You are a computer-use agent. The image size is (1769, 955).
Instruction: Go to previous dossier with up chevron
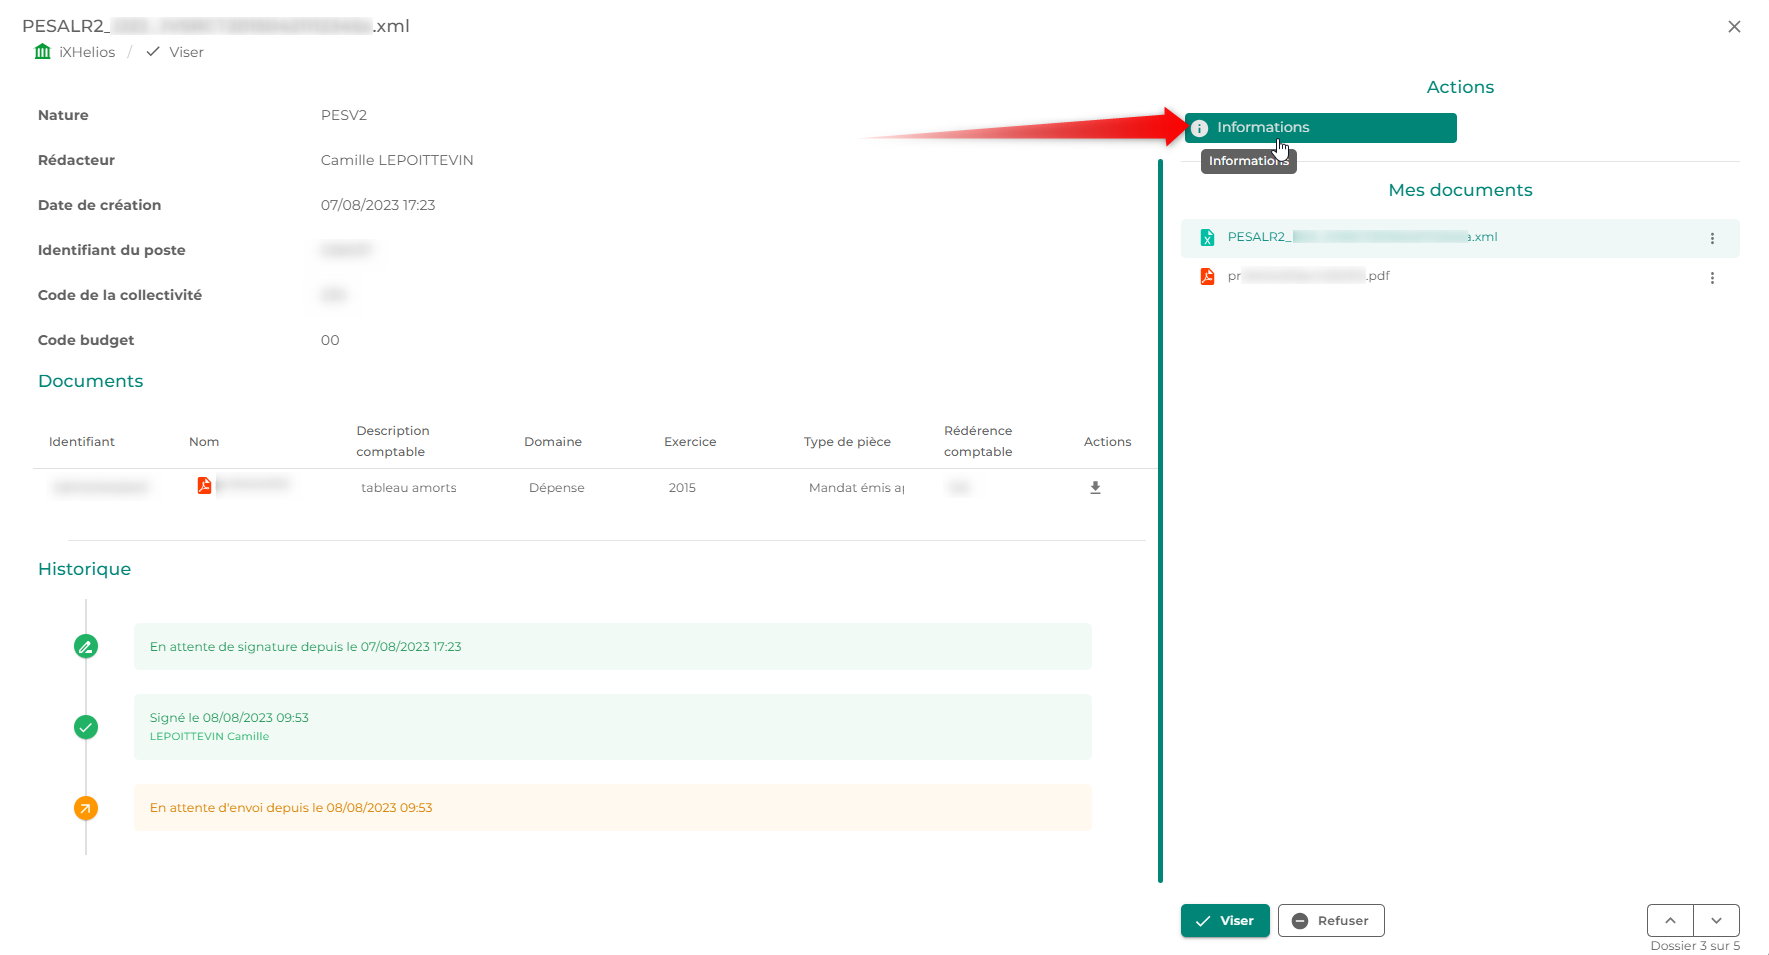pos(1670,920)
